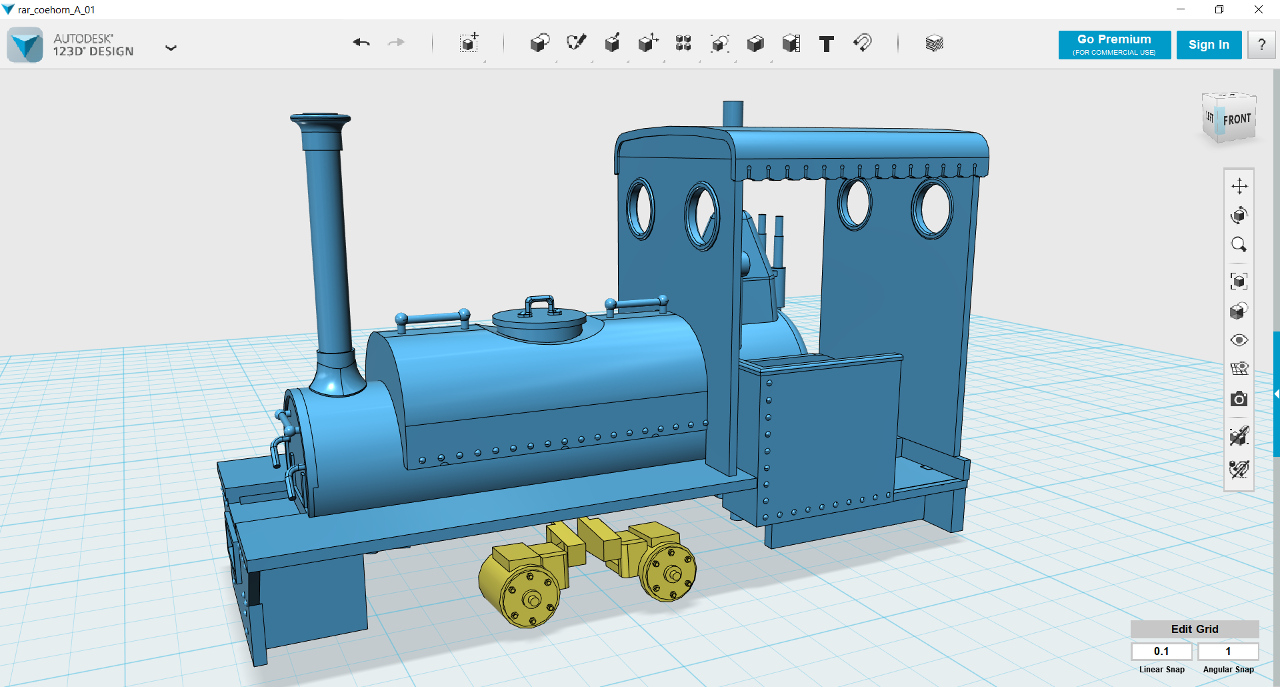The image size is (1280, 687).
Task: Toggle the solids snap option icon
Action: point(1239,436)
